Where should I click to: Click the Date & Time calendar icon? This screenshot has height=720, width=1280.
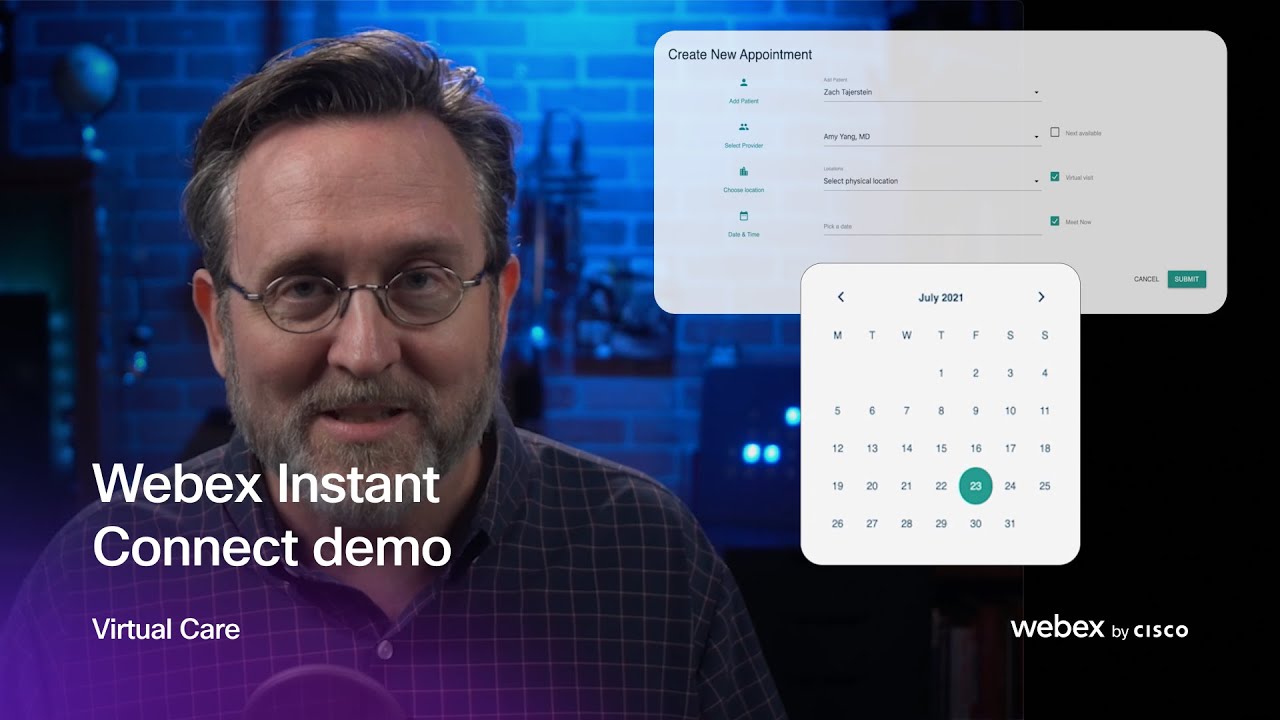743,216
